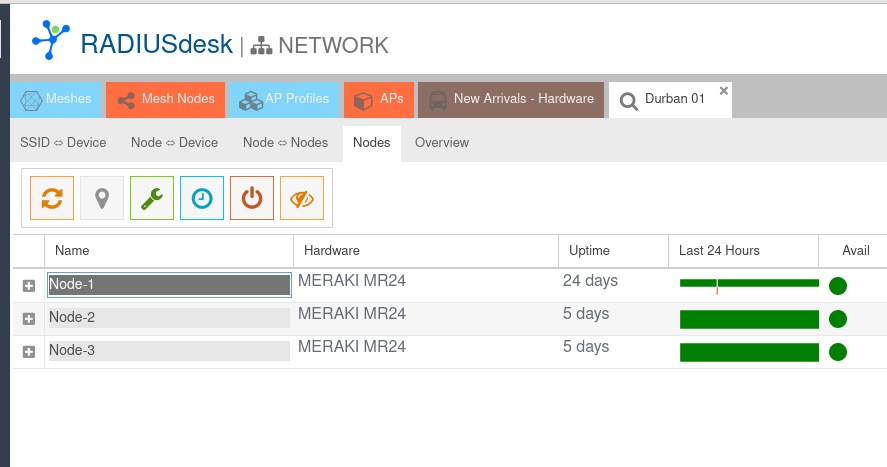Close the Durban 01 tab
887x467 pixels.
click(x=724, y=90)
